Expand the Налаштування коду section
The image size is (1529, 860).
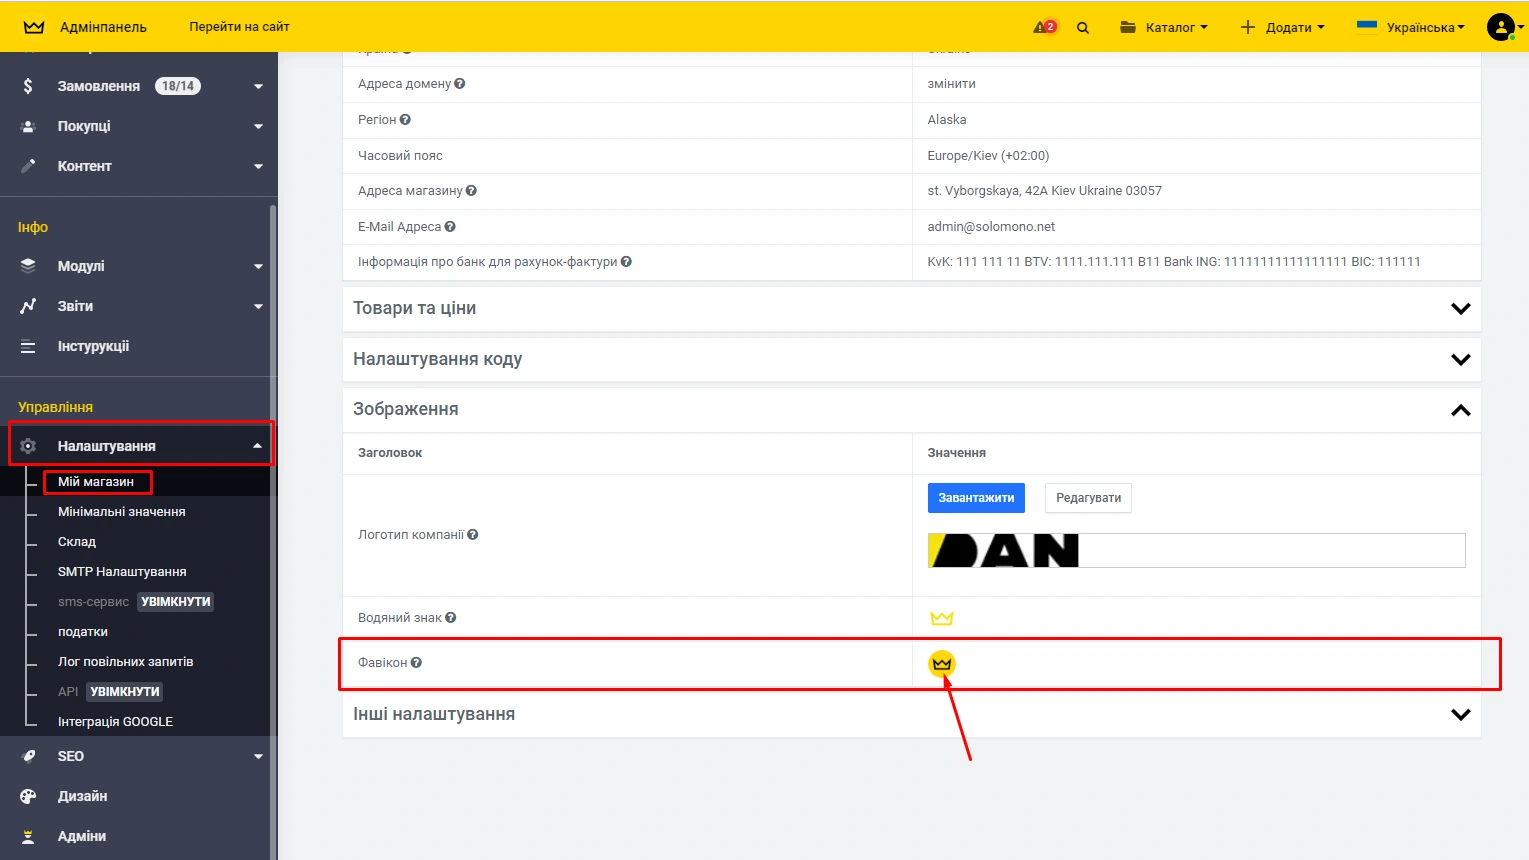(x=1460, y=359)
